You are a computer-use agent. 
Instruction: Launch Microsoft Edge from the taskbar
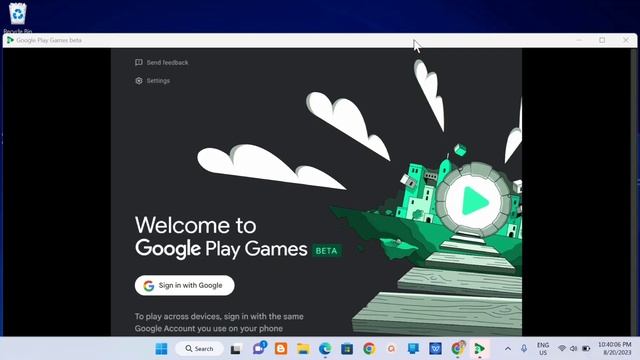[325, 349]
